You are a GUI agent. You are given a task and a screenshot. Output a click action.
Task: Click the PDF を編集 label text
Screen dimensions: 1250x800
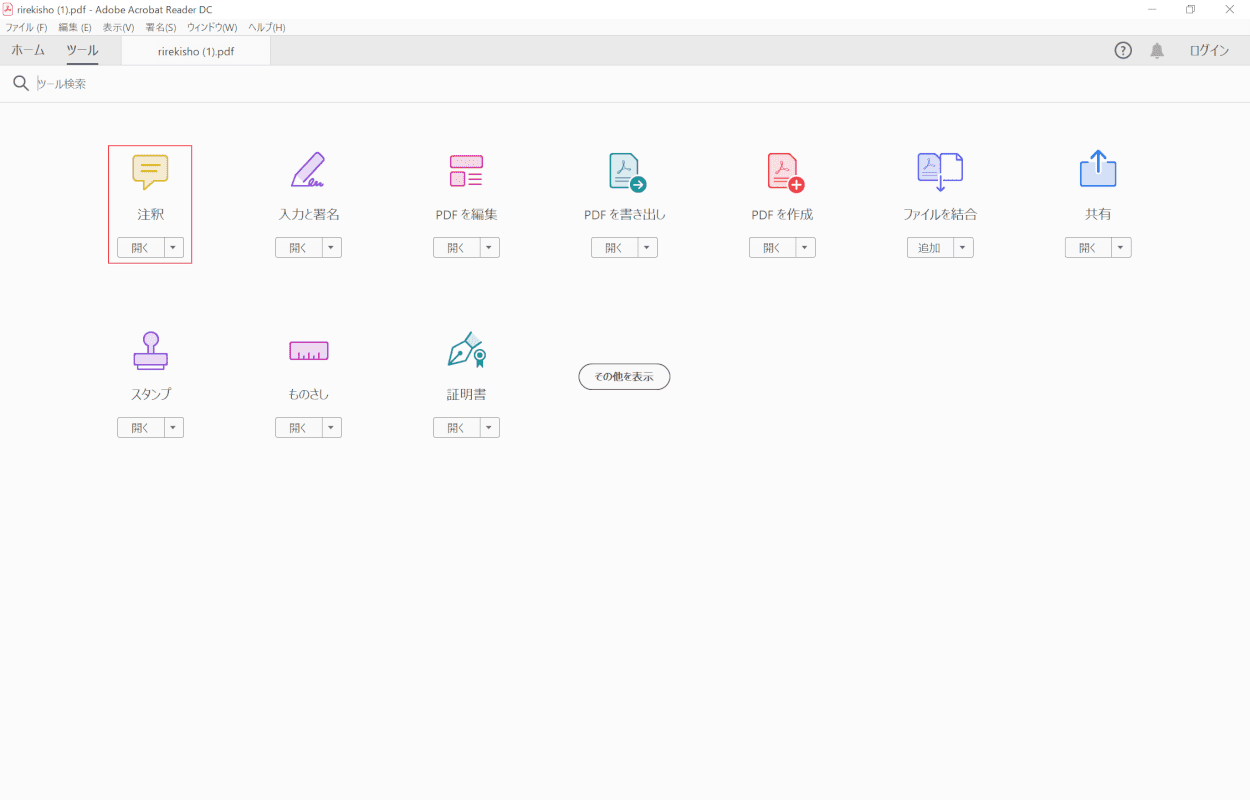(x=466, y=214)
